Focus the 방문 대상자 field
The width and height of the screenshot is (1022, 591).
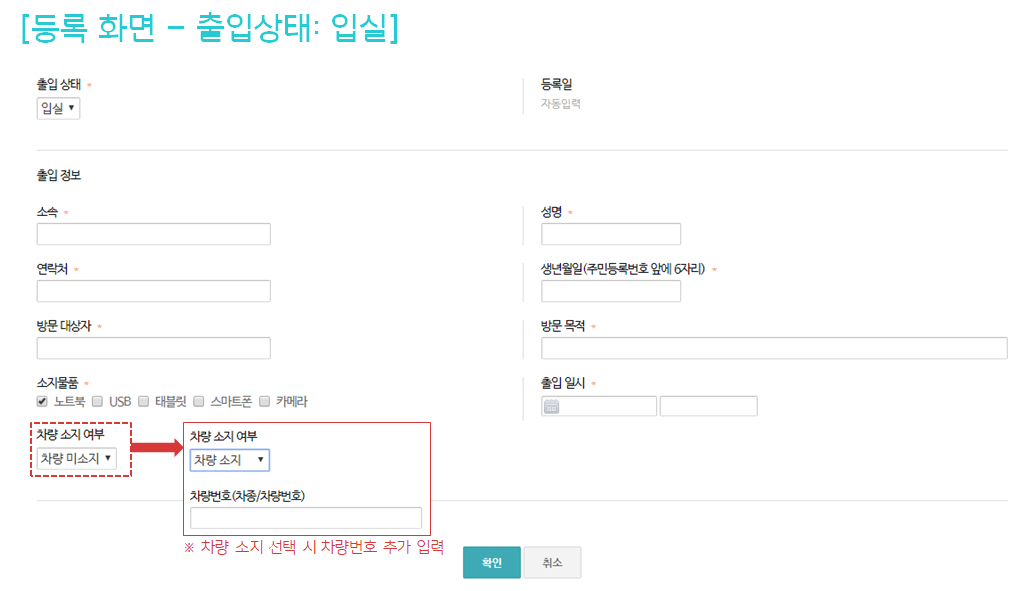point(153,348)
